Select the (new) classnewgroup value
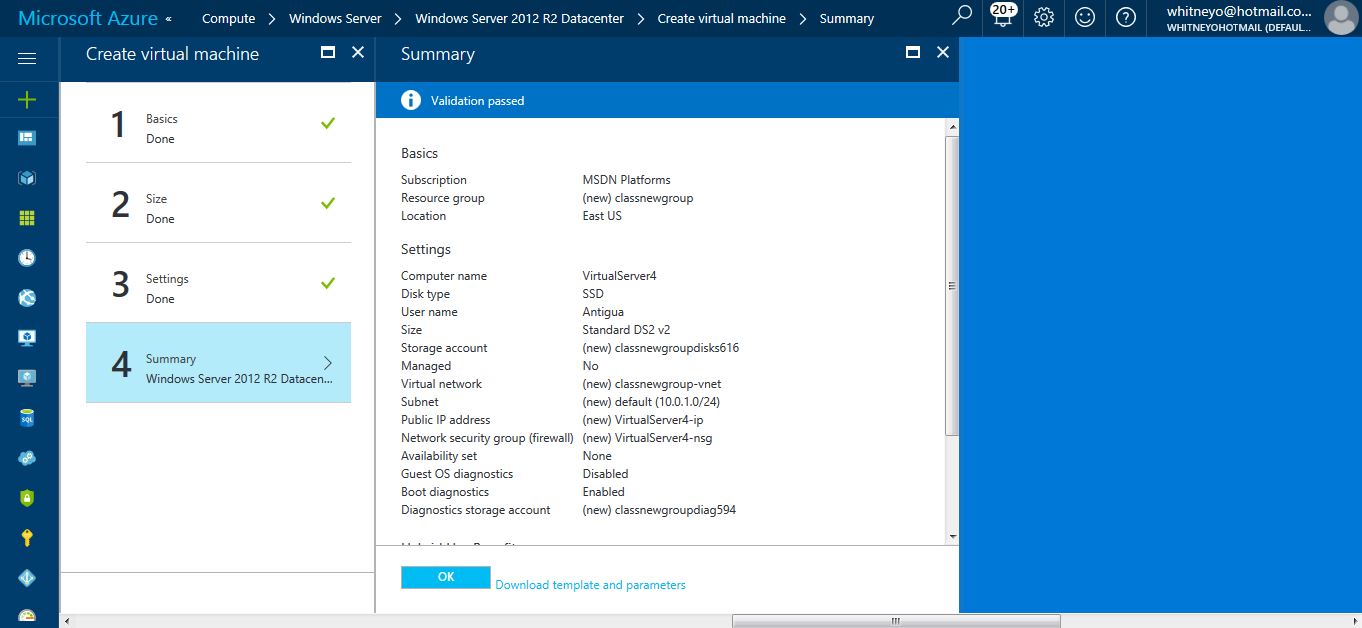Image resolution: width=1362 pixels, height=628 pixels. point(637,198)
